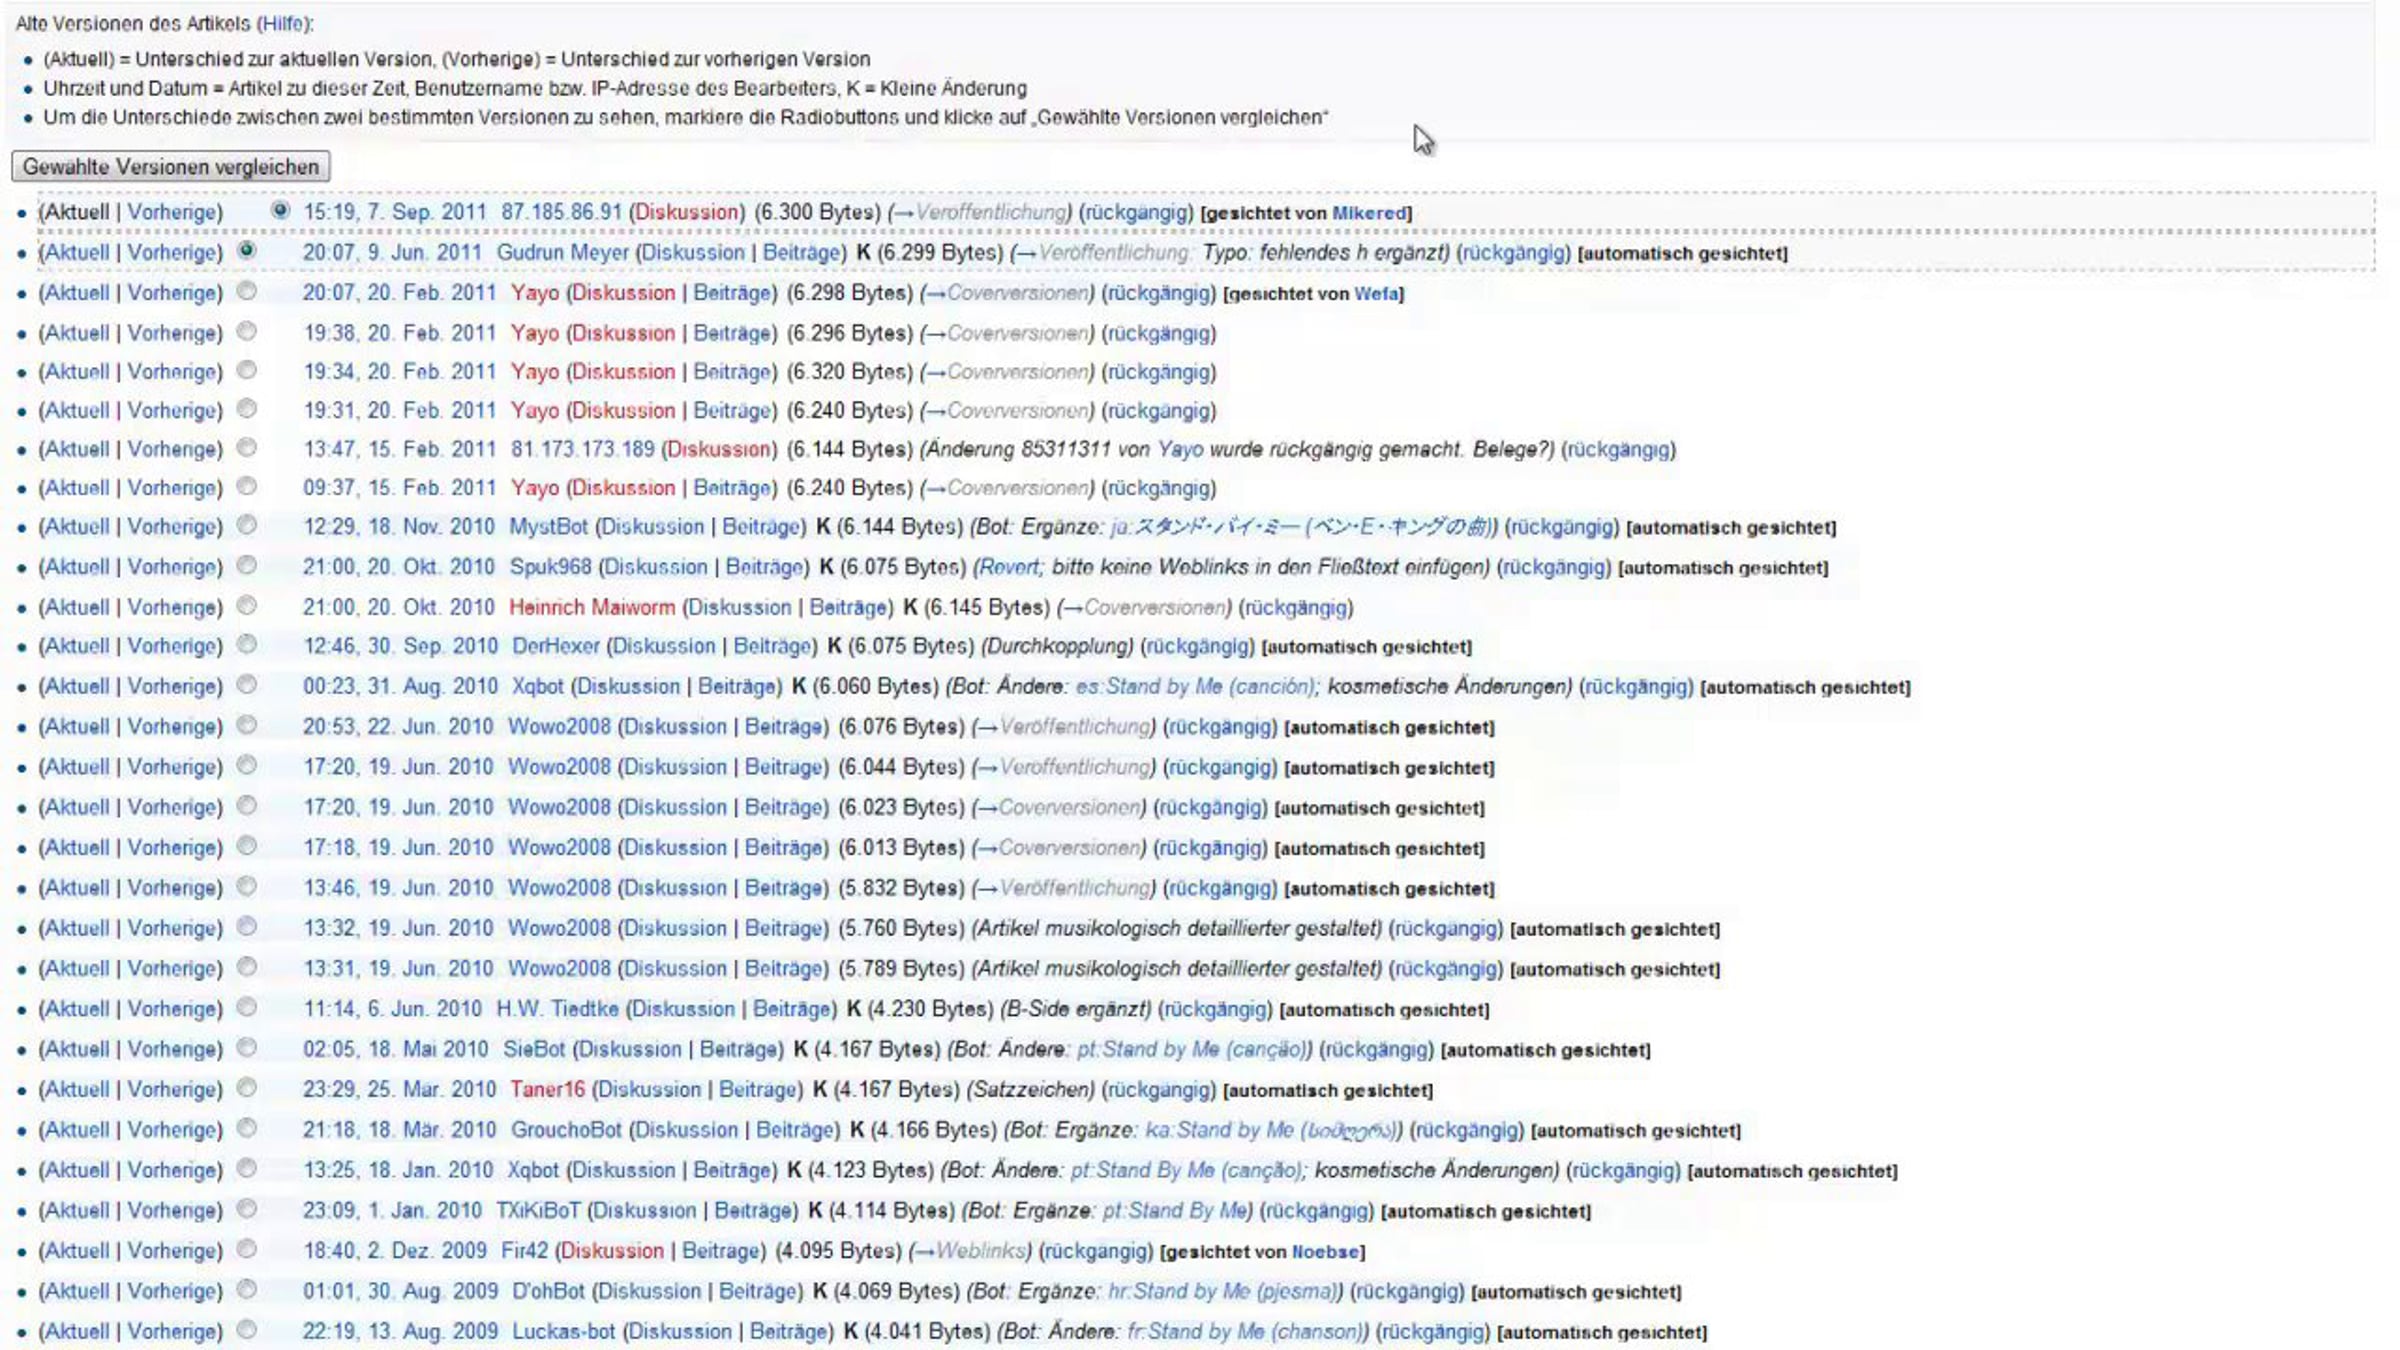
Task: Open the Wowo2008 user link at 13:31
Action: tap(558, 968)
